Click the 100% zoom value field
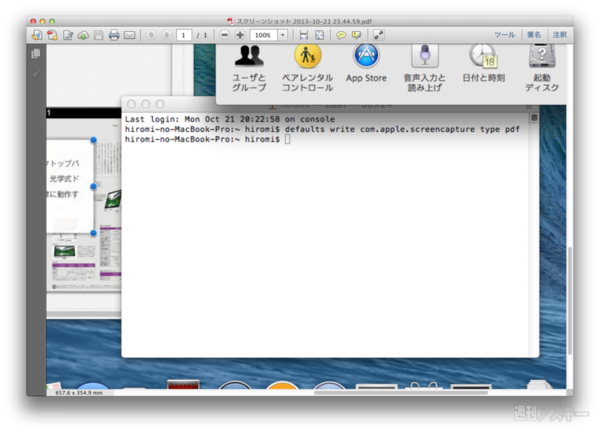 [x=264, y=35]
